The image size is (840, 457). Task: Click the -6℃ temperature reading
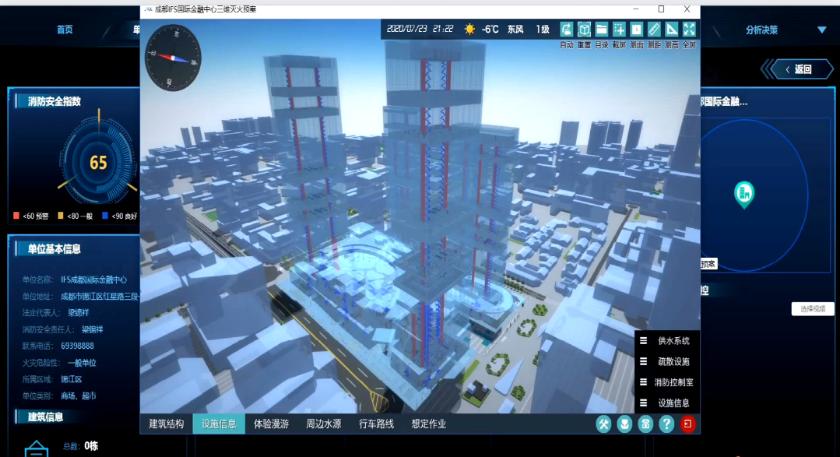point(490,29)
